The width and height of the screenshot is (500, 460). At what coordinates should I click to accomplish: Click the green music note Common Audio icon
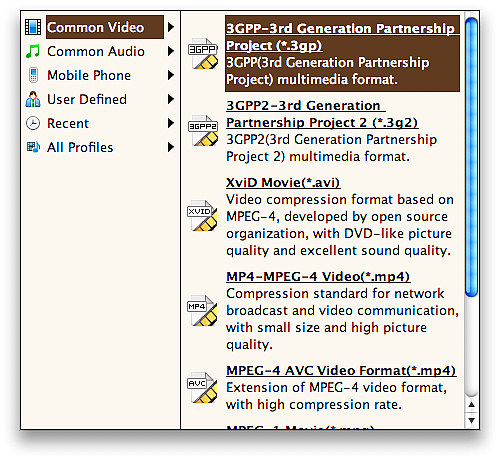[x=33, y=51]
